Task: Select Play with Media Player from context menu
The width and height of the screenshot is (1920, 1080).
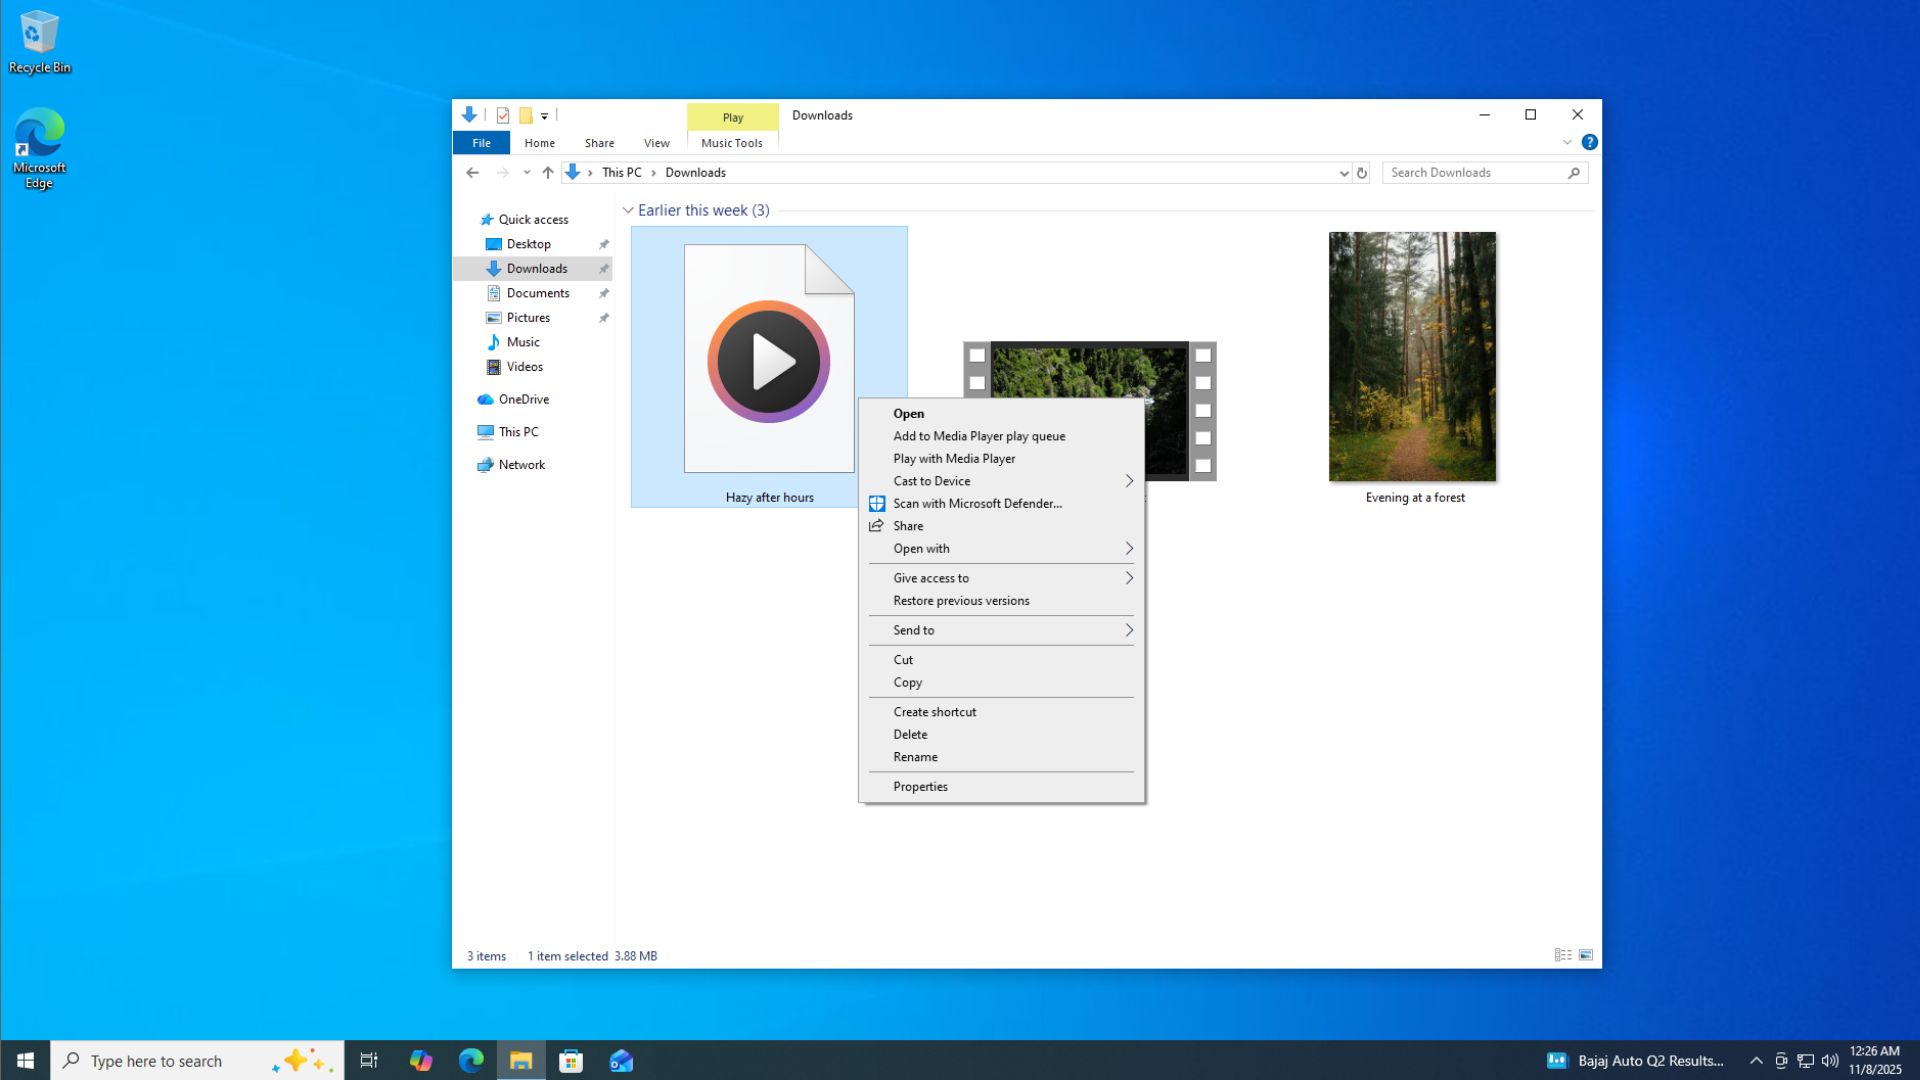Action: 952,458
